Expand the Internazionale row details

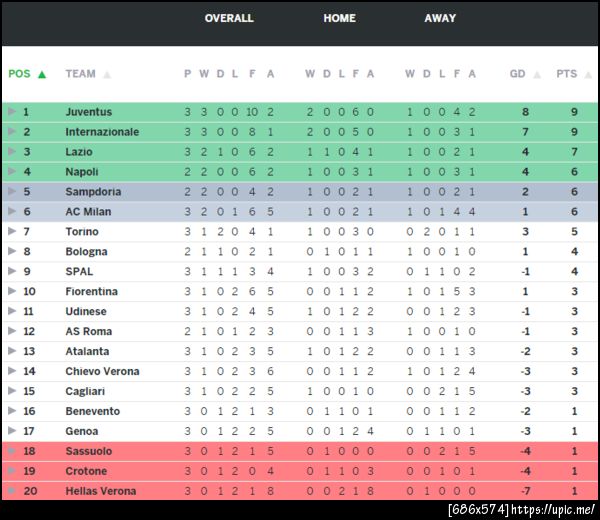(x=12, y=132)
